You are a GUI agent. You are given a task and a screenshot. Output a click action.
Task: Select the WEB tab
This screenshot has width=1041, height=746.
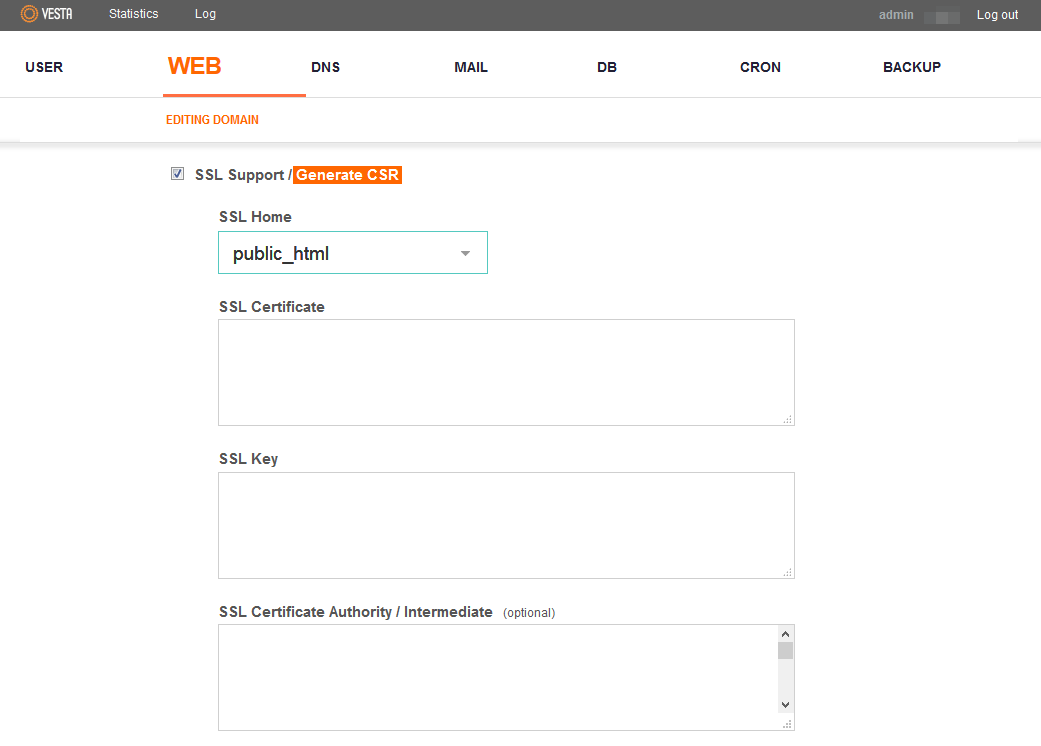point(194,67)
